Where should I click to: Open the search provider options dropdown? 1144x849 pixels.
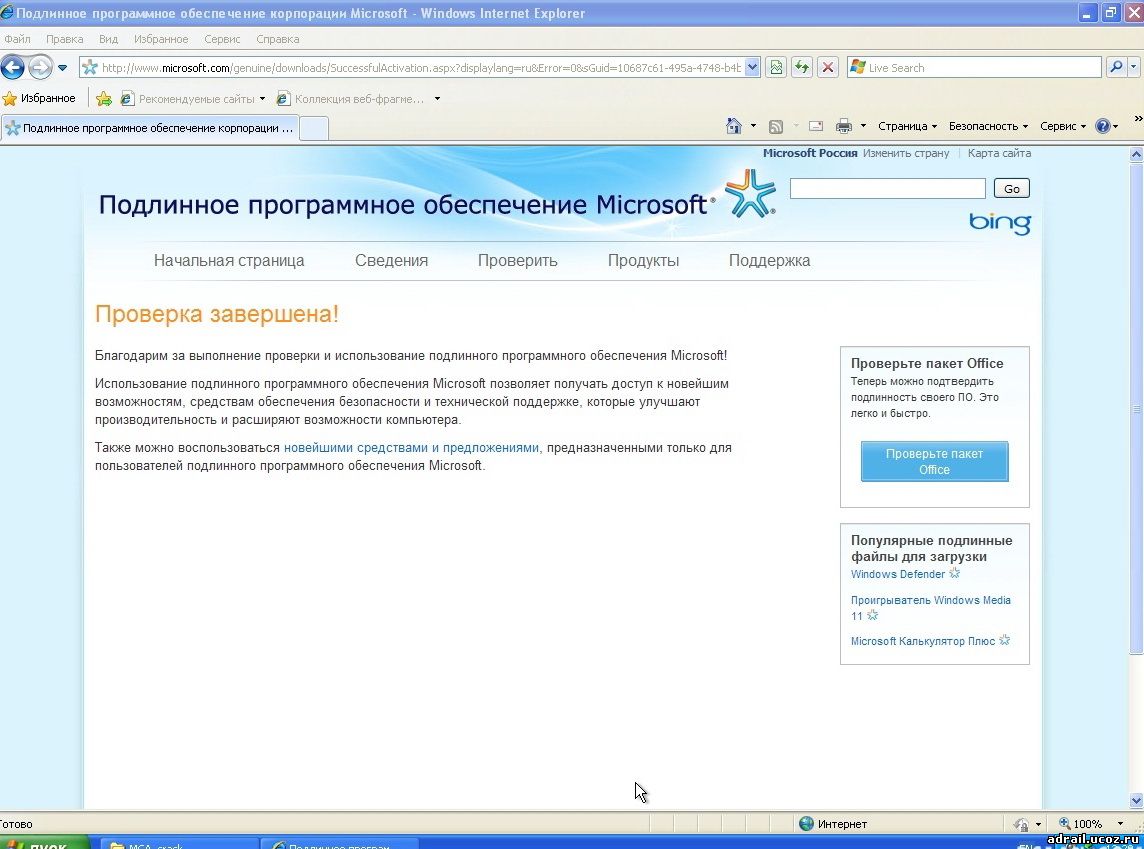(x=1134, y=68)
